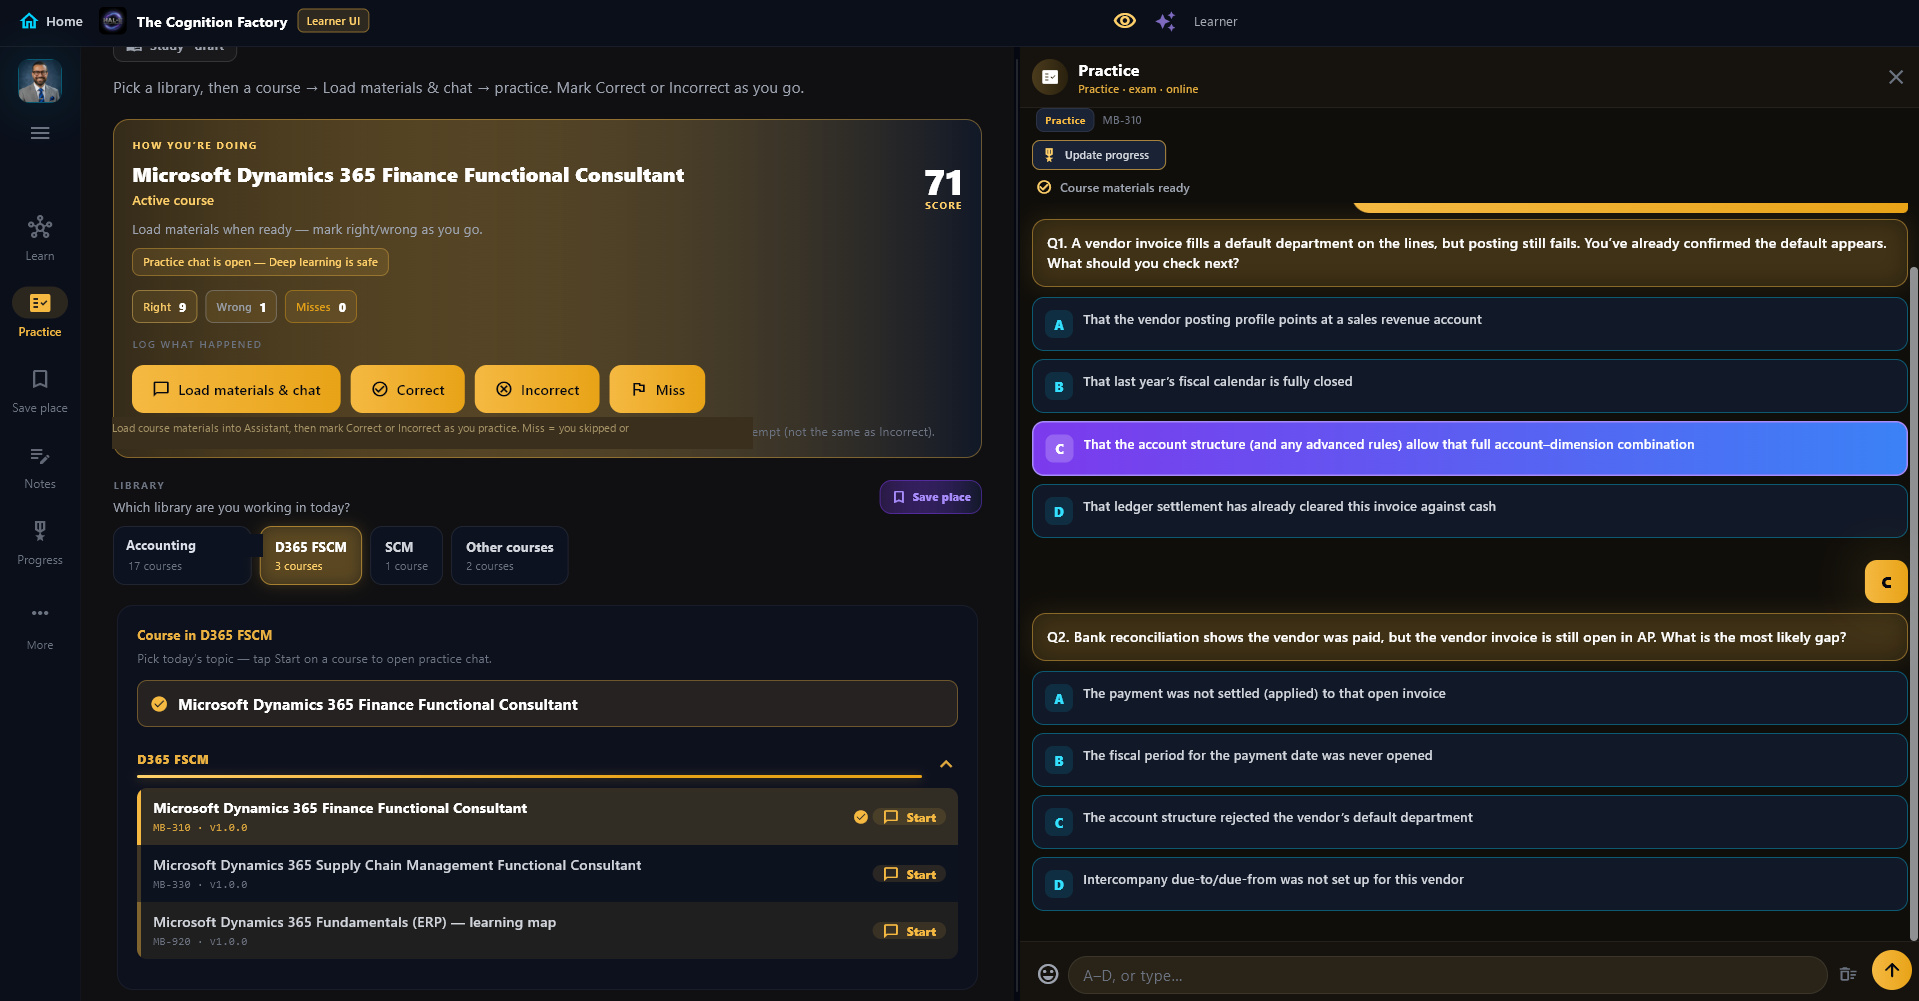This screenshot has height=1001, width=1919.
Task: Choose Q1 option C account structure combination
Action: (1469, 448)
